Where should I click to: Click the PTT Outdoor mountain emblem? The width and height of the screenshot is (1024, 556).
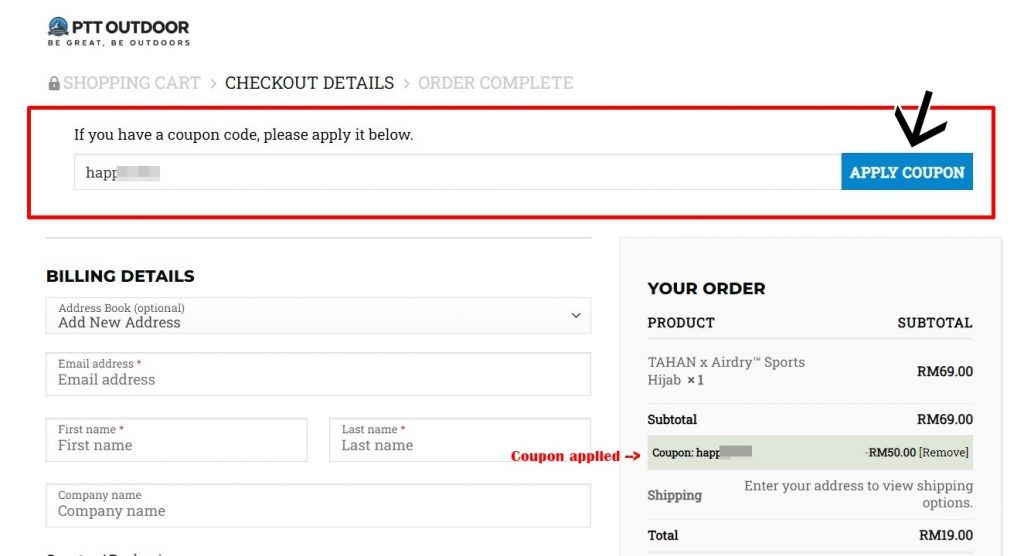coord(59,27)
